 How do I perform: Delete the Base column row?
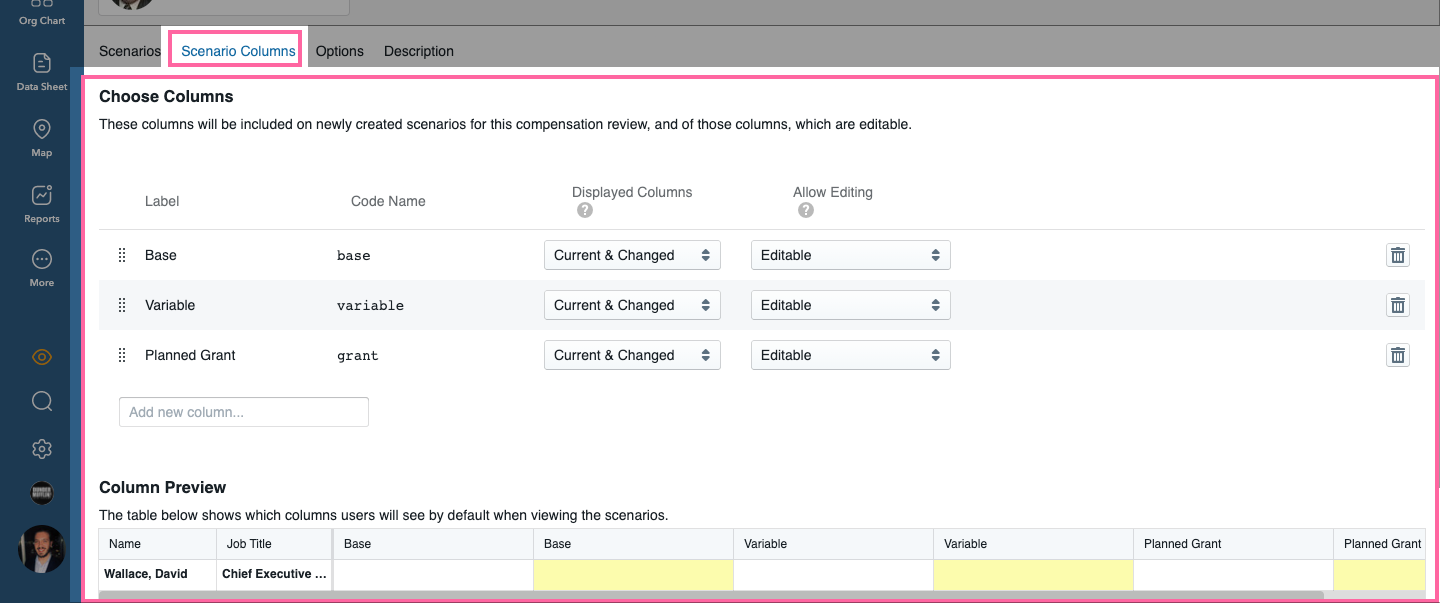pos(1398,255)
